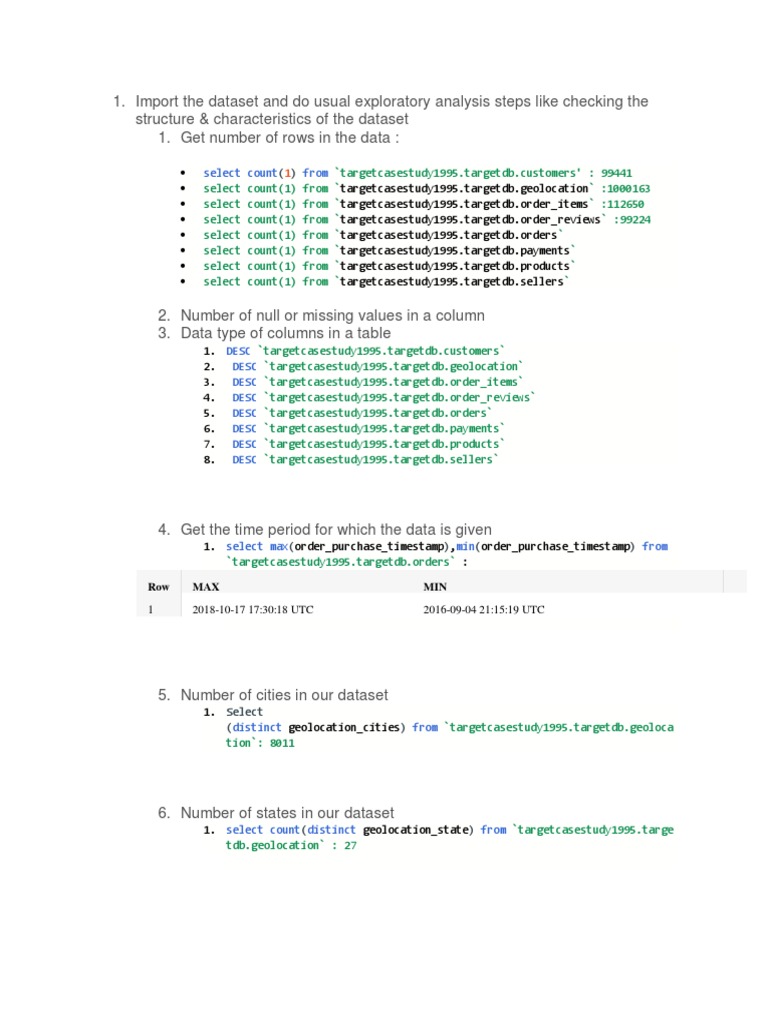Click the max timestamp cell 2018-10-17
Viewport: 768px width, 1024px height.
pyautogui.click(x=253, y=609)
